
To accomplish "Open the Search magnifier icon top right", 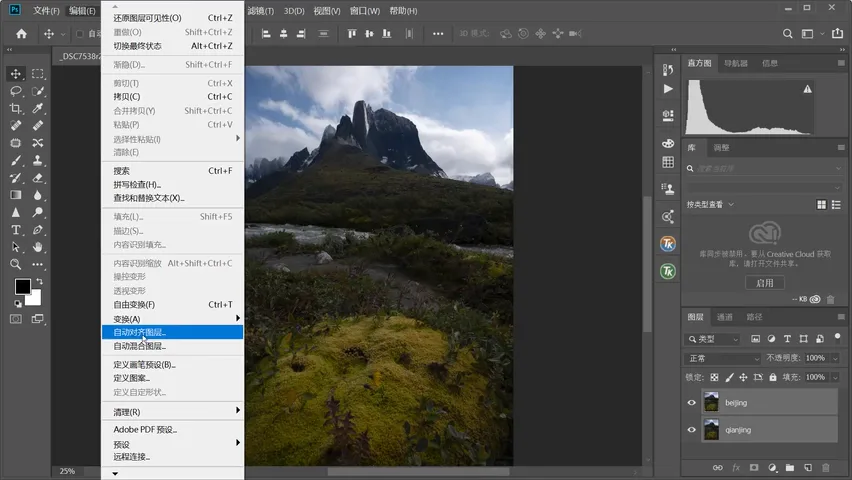I will coord(787,34).
